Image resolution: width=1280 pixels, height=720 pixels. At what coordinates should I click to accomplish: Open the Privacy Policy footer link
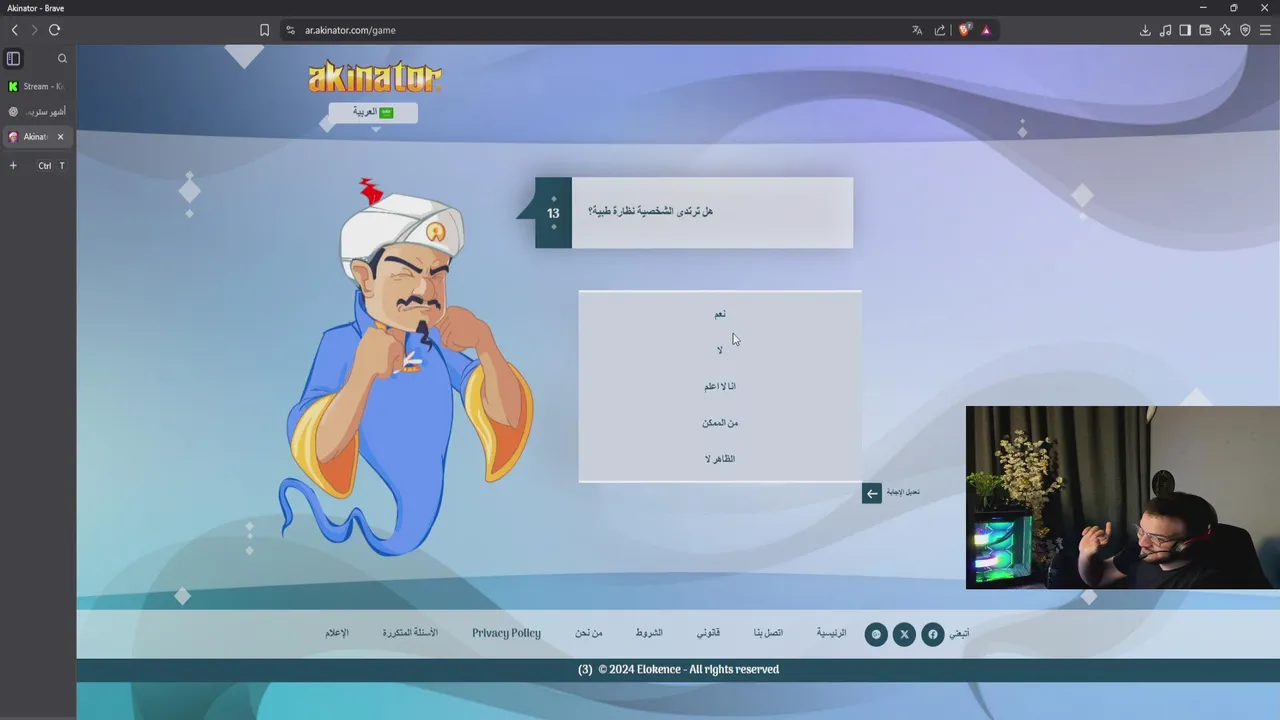(506, 633)
